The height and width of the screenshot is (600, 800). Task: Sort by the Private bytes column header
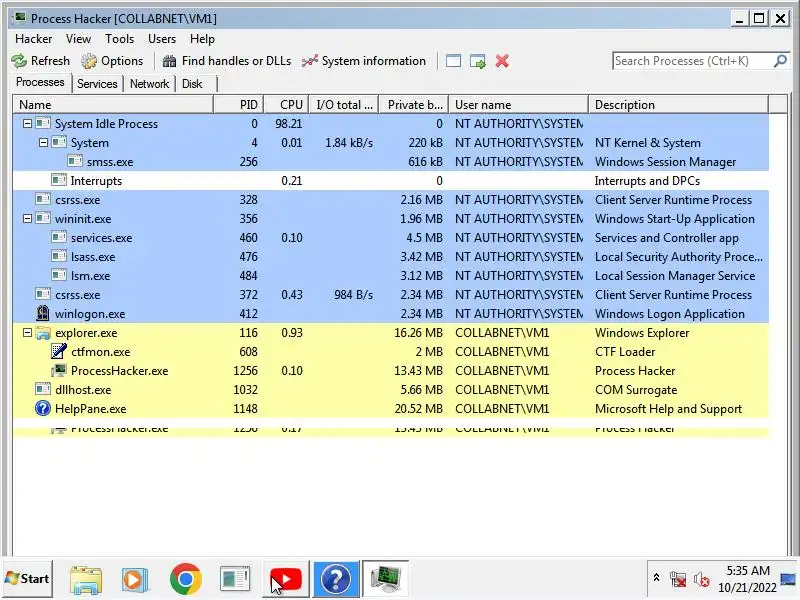(414, 105)
